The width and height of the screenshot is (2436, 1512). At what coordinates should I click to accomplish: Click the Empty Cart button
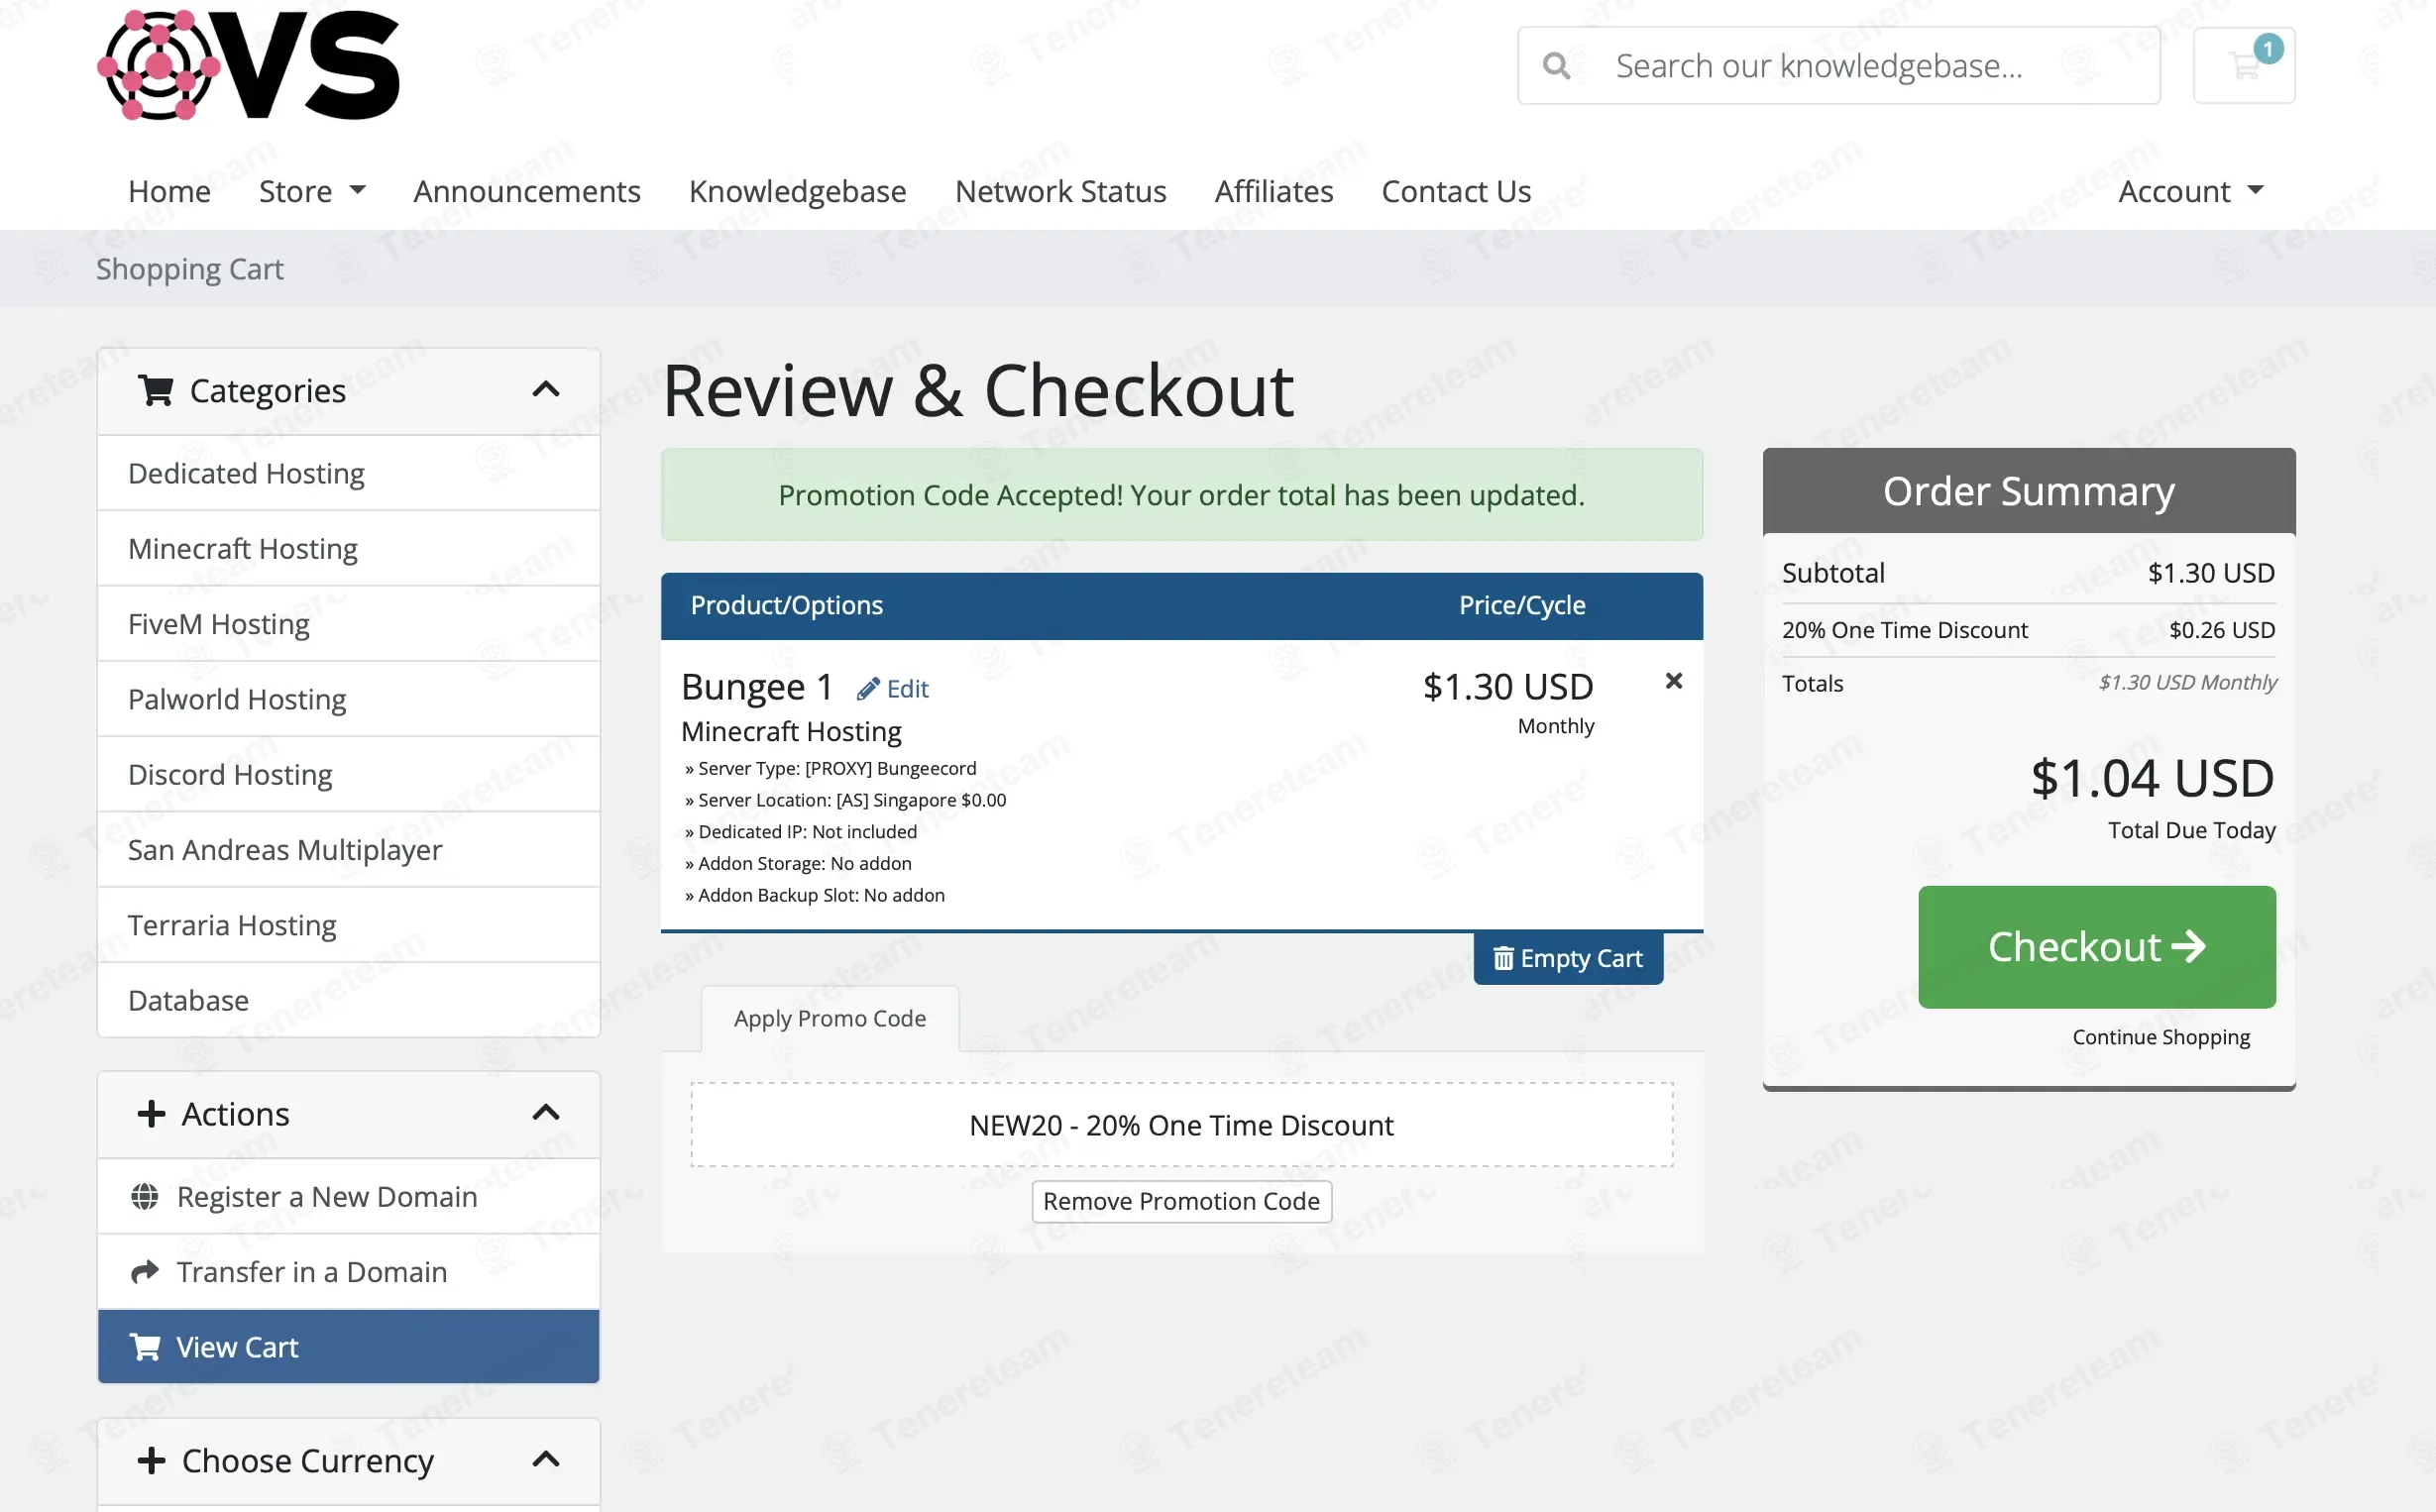(1567, 958)
